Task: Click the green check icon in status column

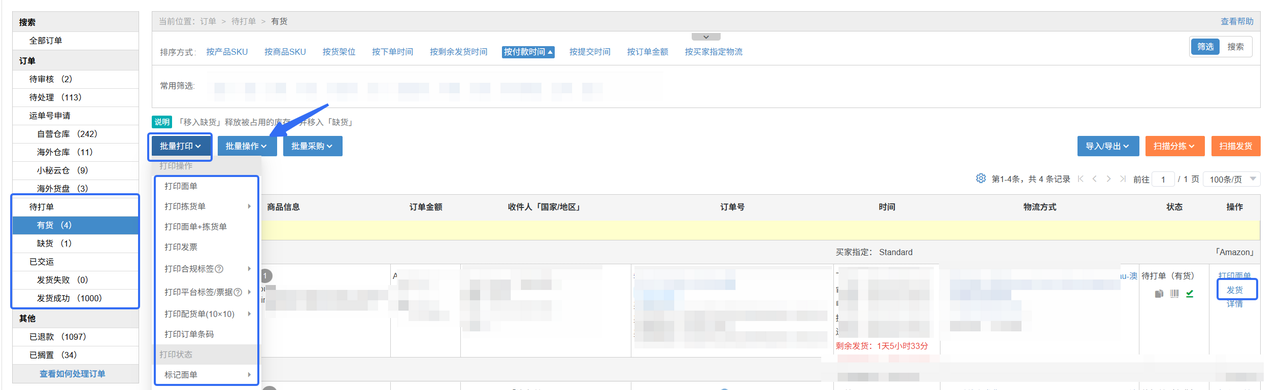Action: coord(1190,294)
